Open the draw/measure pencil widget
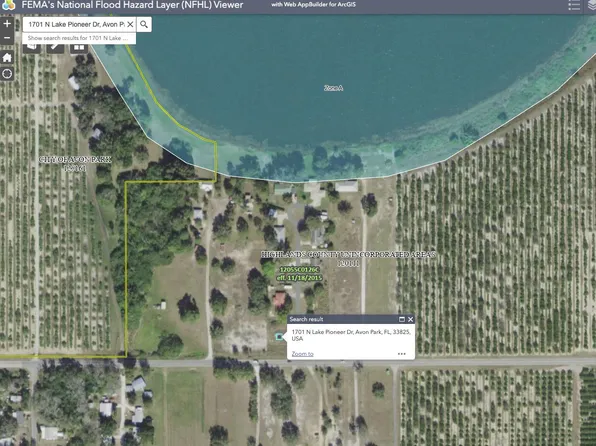The width and height of the screenshot is (596, 446). click(55, 48)
